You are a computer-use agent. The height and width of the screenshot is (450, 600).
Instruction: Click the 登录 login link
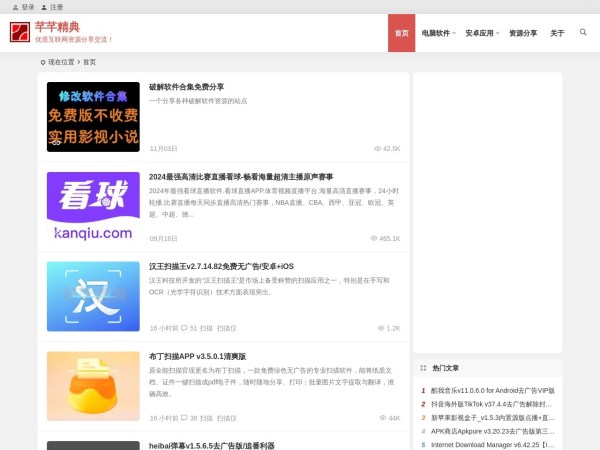click(x=27, y=6)
